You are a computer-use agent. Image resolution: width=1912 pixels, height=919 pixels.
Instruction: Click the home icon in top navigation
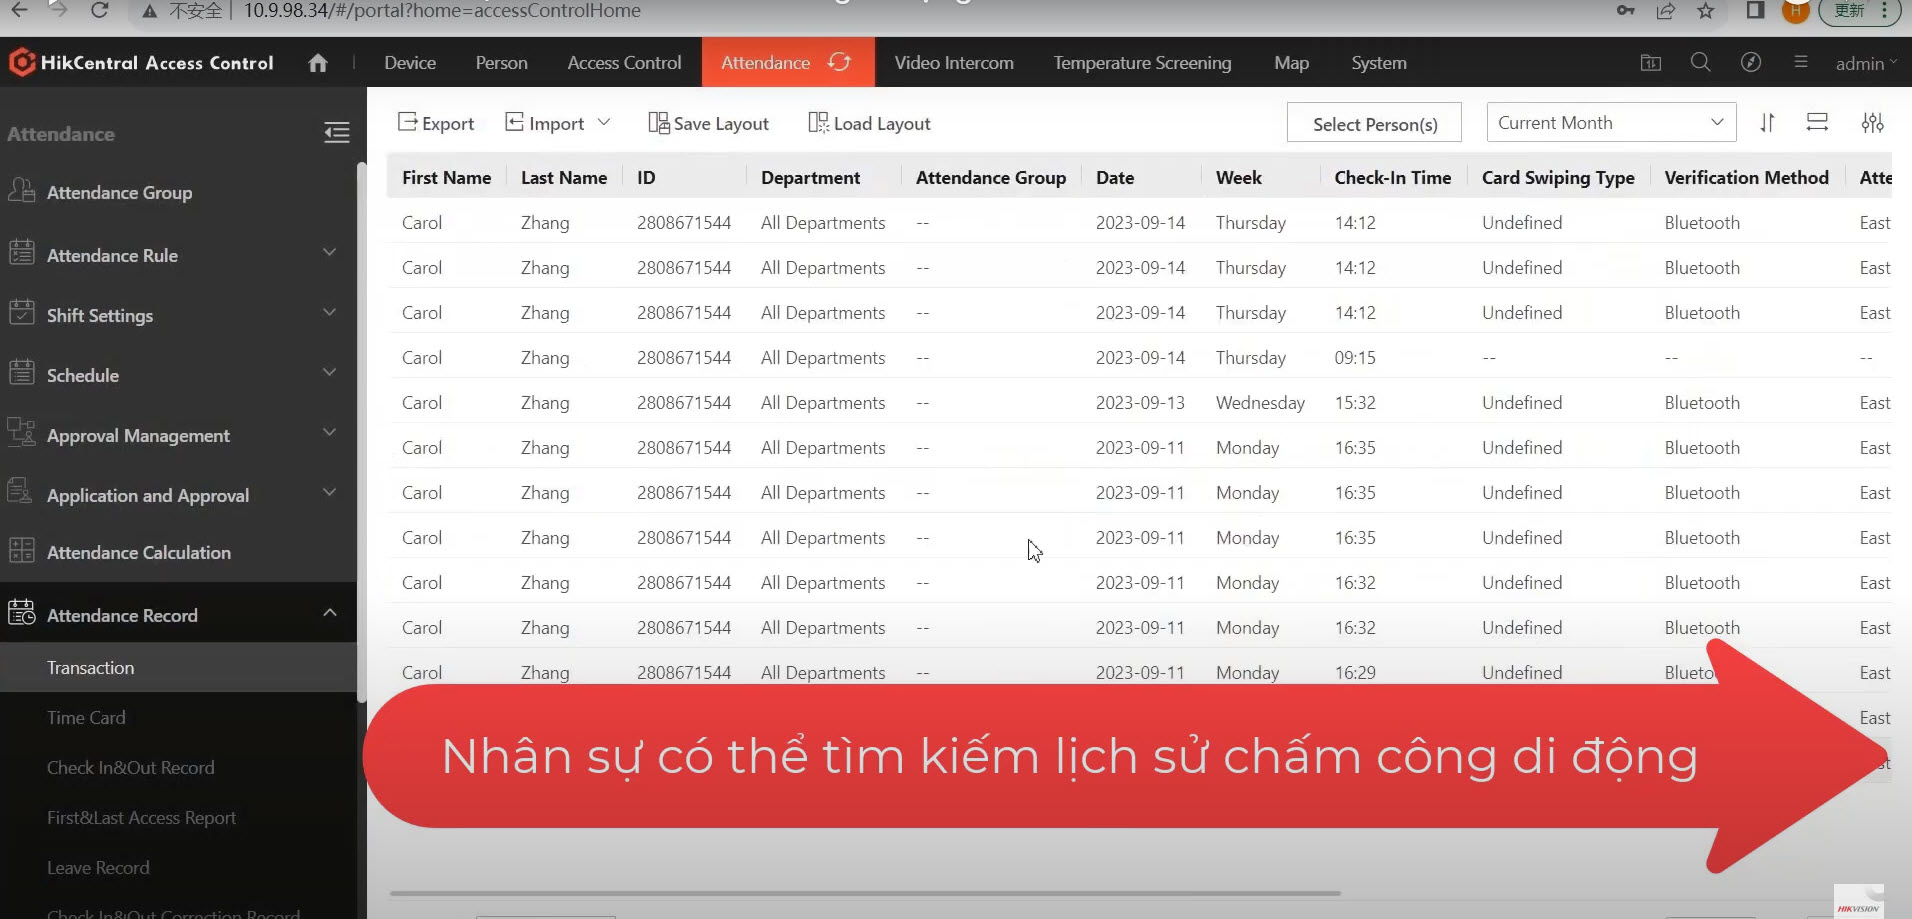click(x=318, y=63)
